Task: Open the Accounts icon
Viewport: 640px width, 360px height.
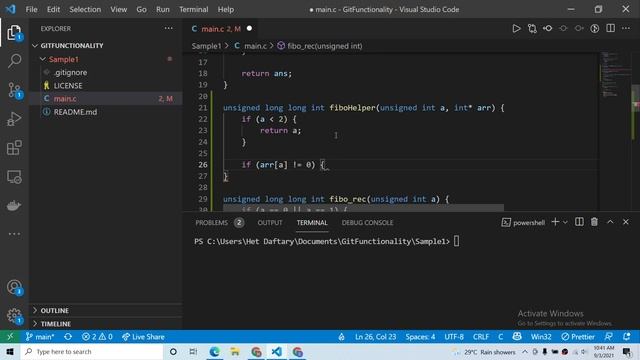Action: (x=14, y=287)
